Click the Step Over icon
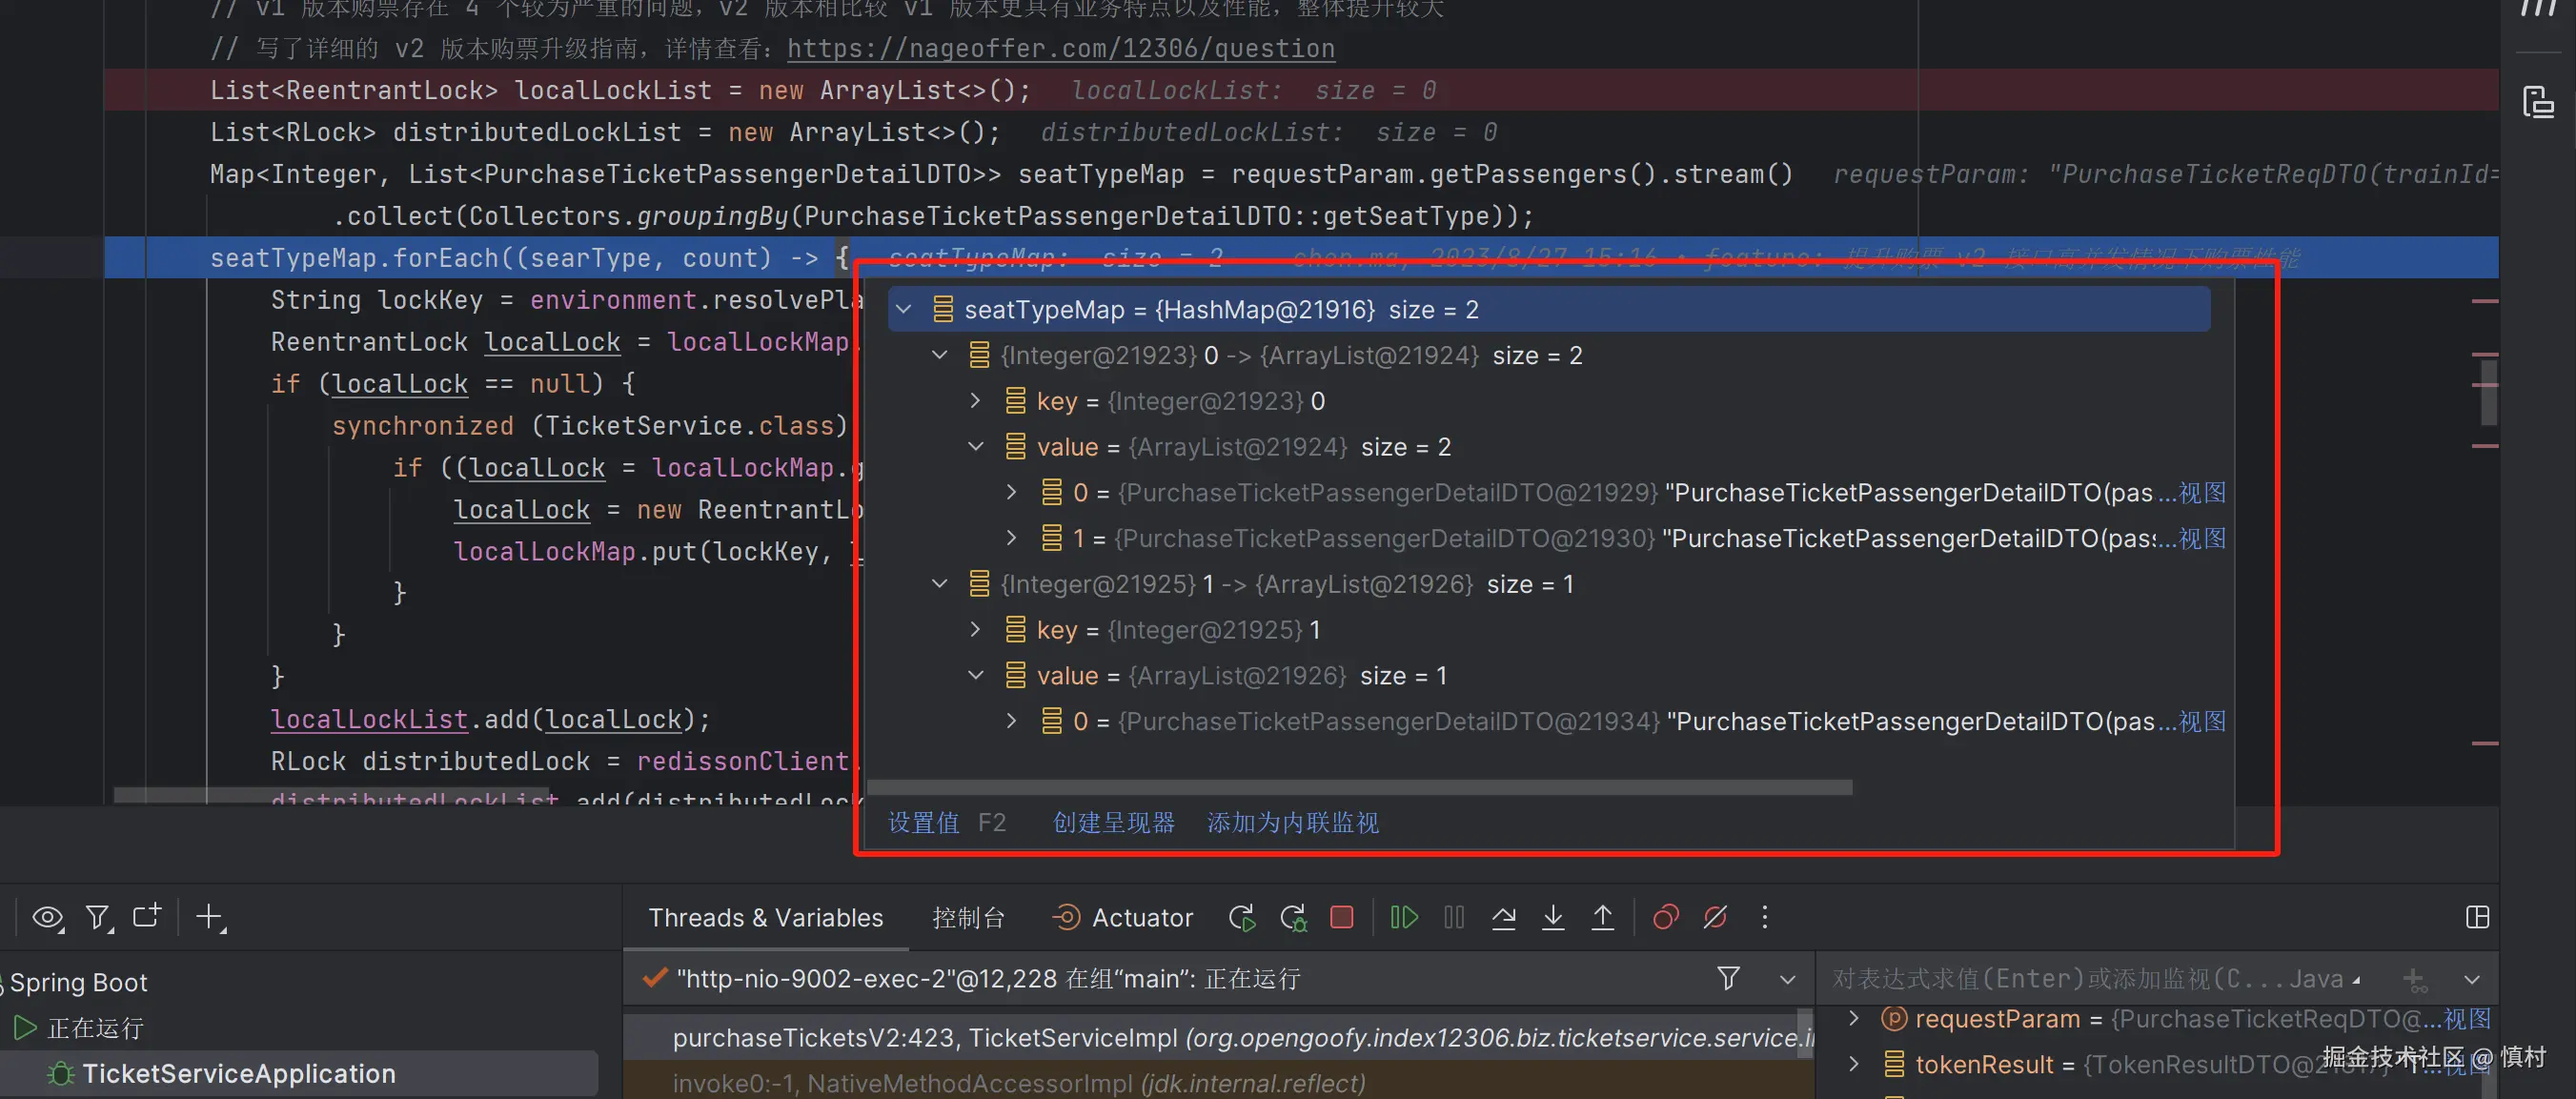Screen dimensions: 2576x1099 tap(1503, 917)
